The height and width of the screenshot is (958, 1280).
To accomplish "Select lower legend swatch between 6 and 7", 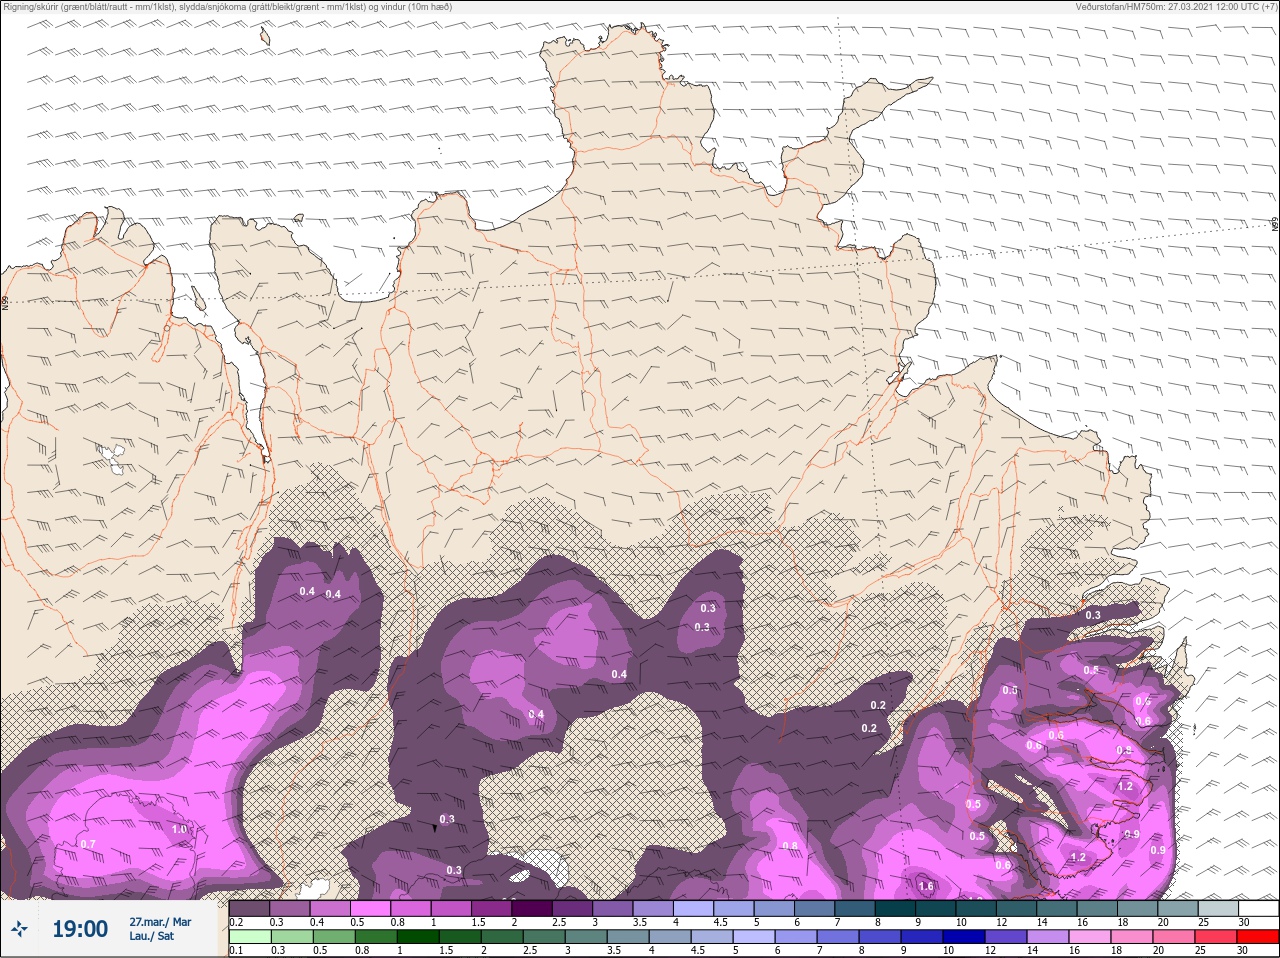I will [796, 937].
